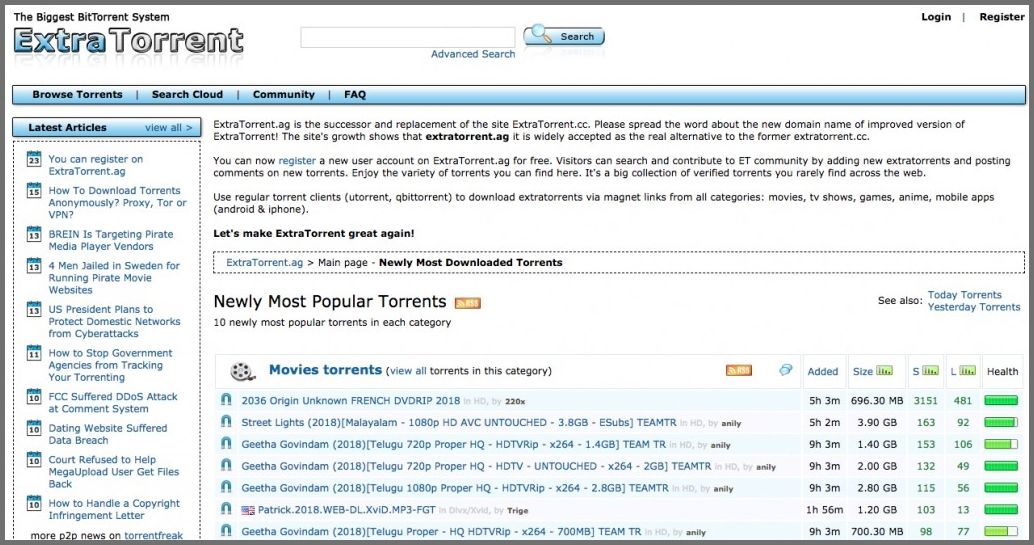Click health bar on Geetha Govindam 1.4GB row
Viewport: 1034px width, 545px height.
pyautogui.click(x=1001, y=444)
